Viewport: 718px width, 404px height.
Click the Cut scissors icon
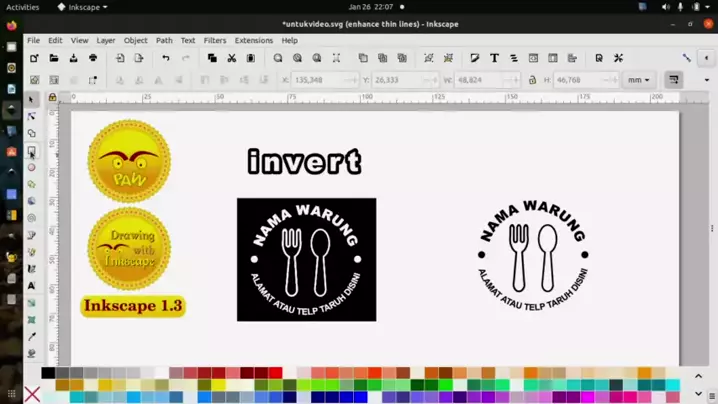click(231, 58)
